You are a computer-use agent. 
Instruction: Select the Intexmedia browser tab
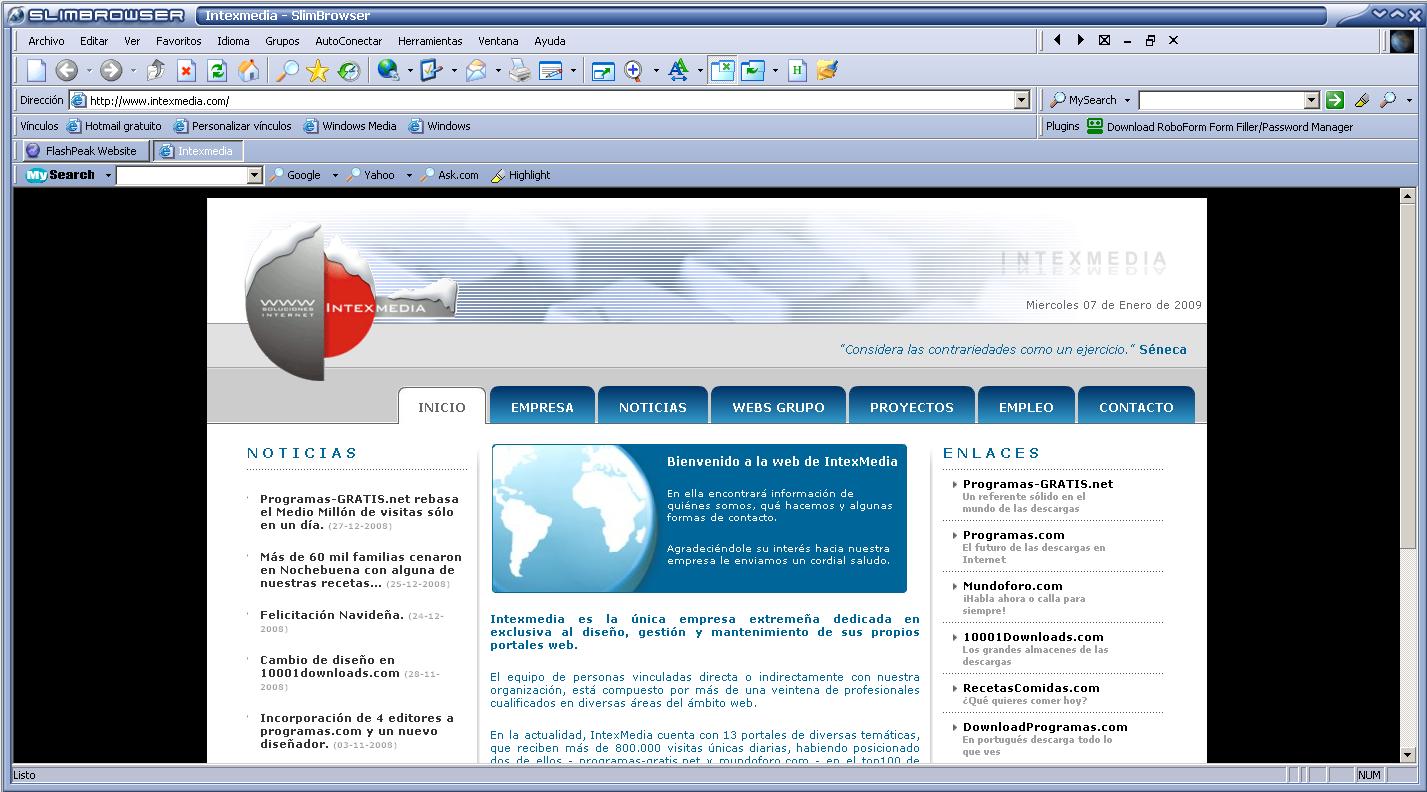click(x=198, y=151)
